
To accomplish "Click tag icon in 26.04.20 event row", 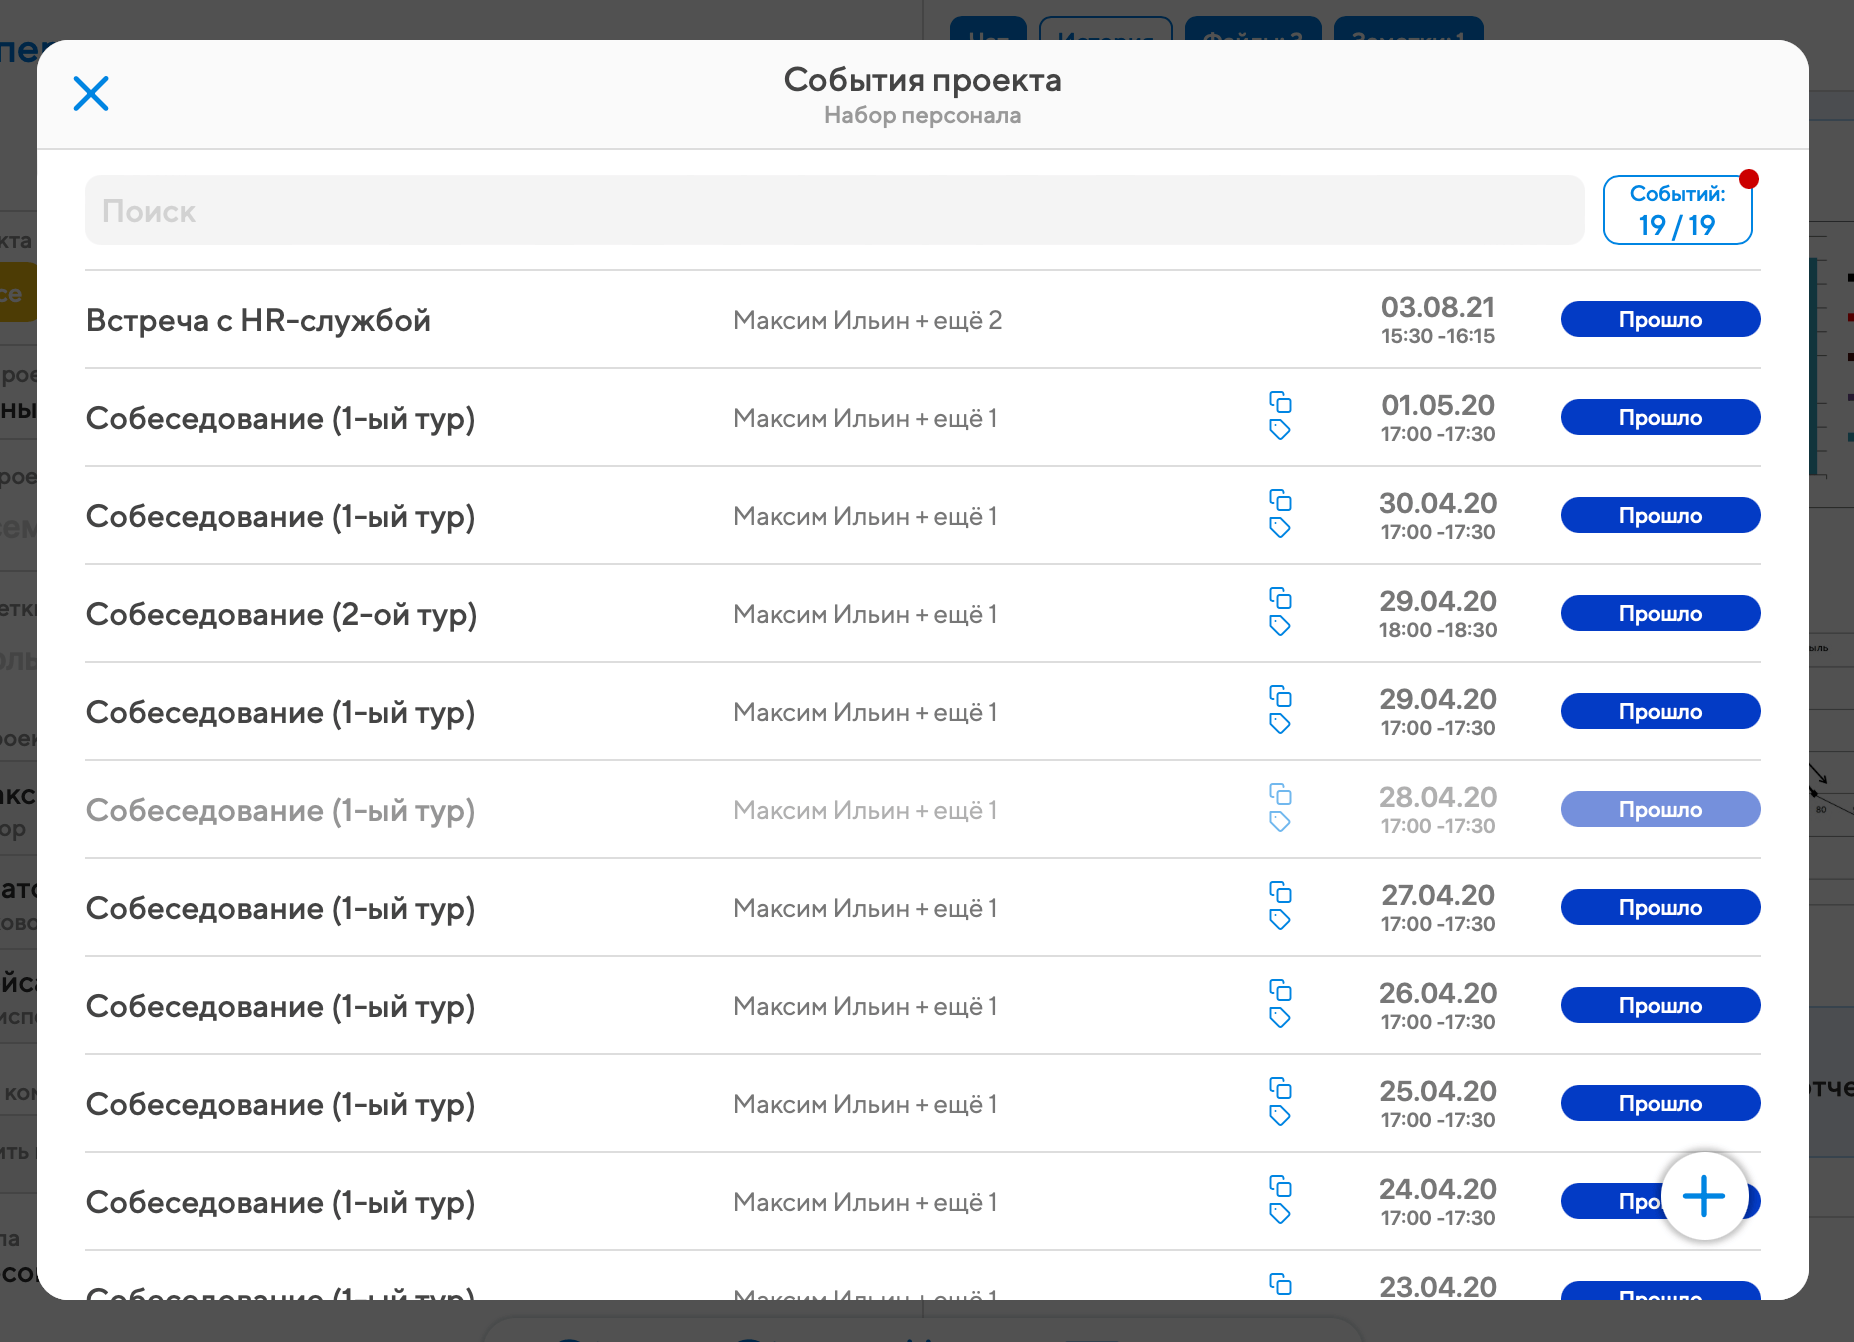I will [x=1280, y=1018].
